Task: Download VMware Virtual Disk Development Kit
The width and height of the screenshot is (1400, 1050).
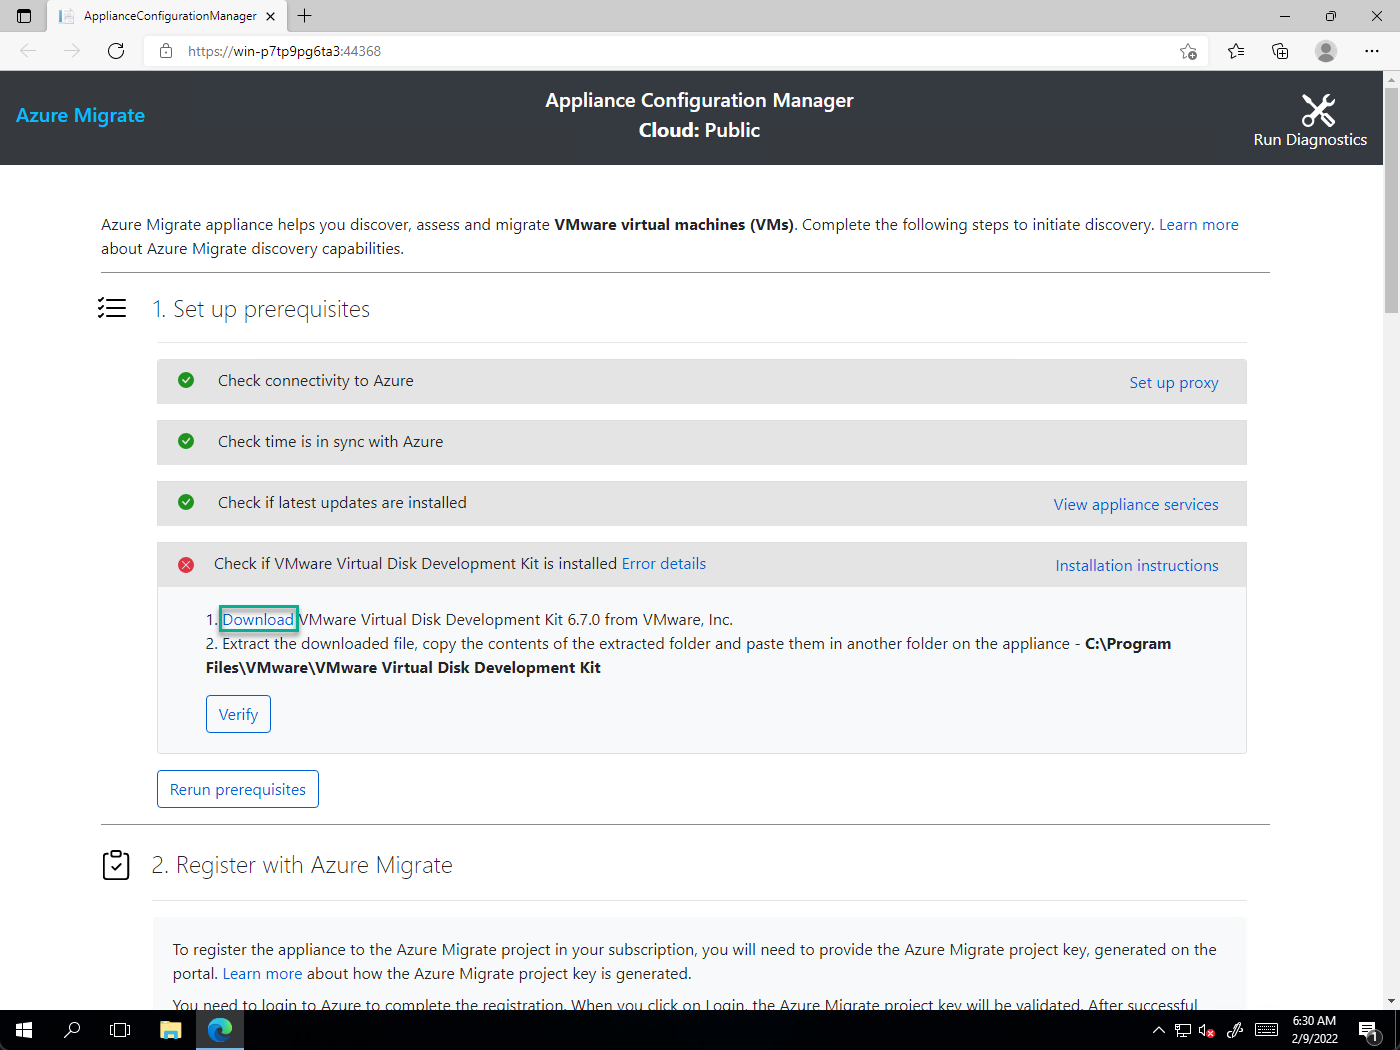Action: [x=258, y=620]
